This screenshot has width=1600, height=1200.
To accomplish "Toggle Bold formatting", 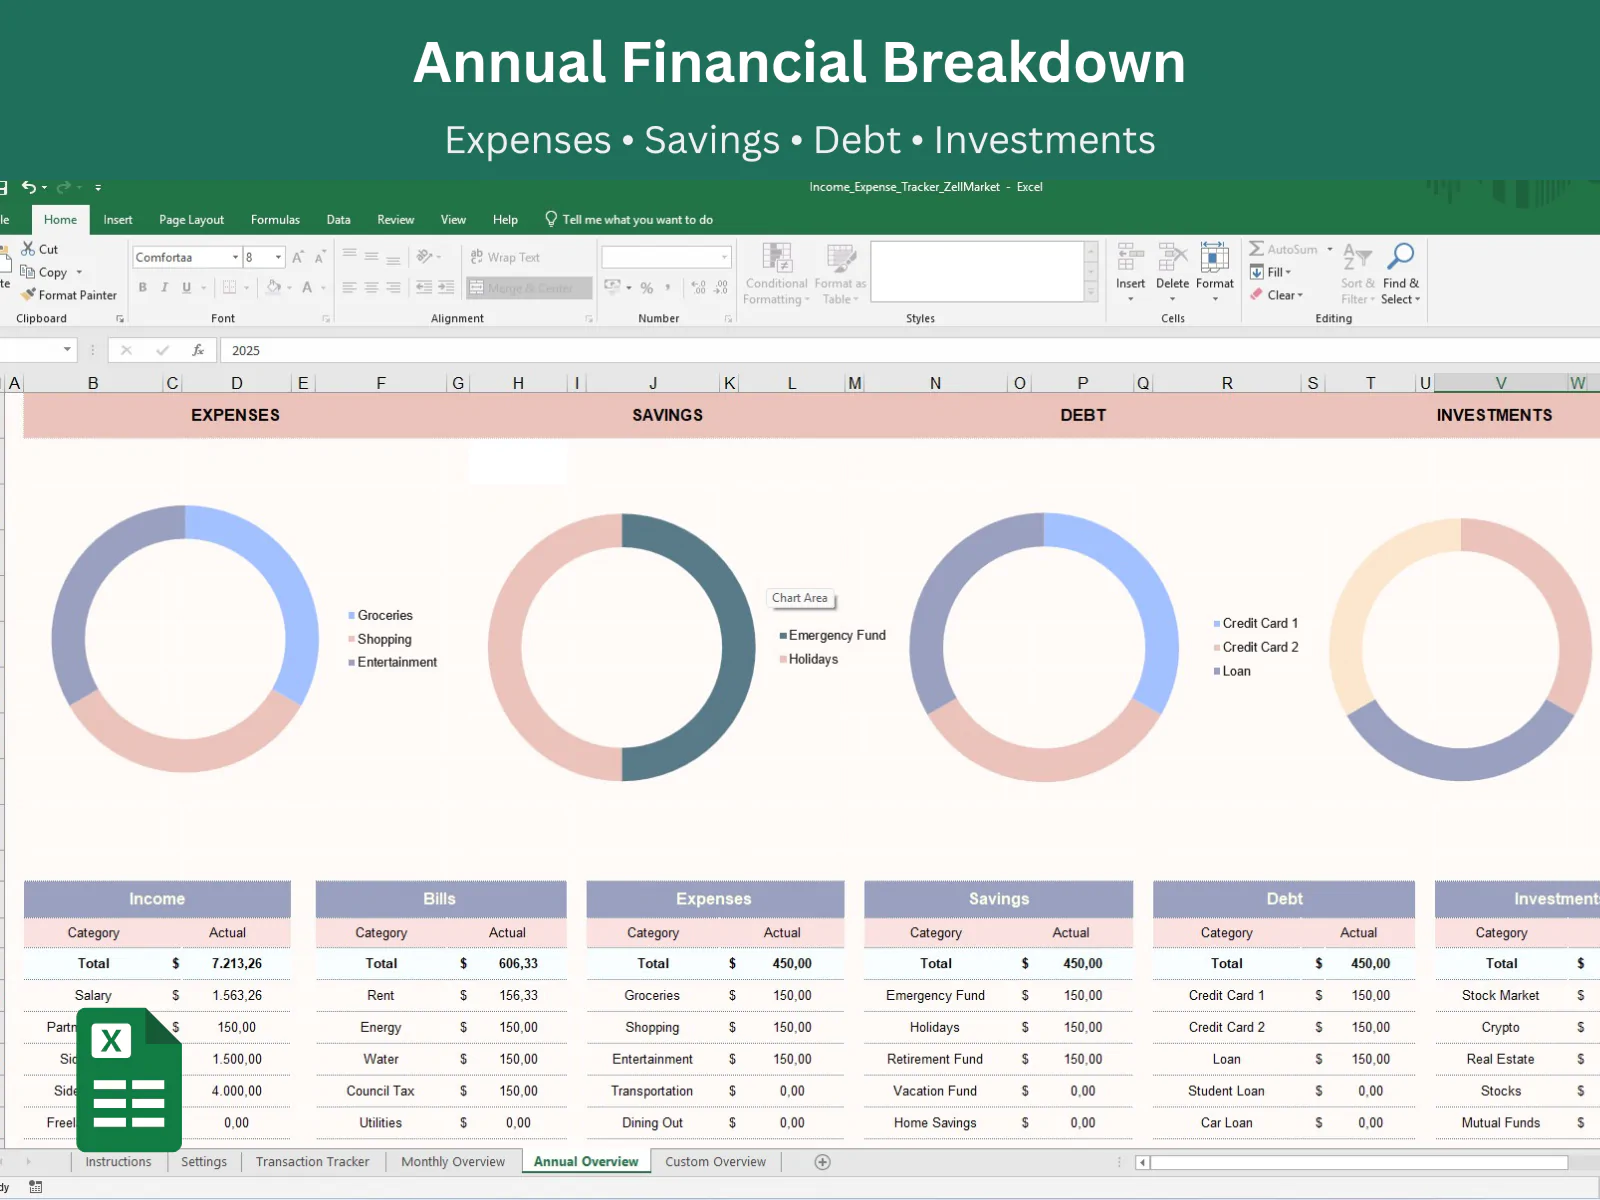I will tap(142, 288).
